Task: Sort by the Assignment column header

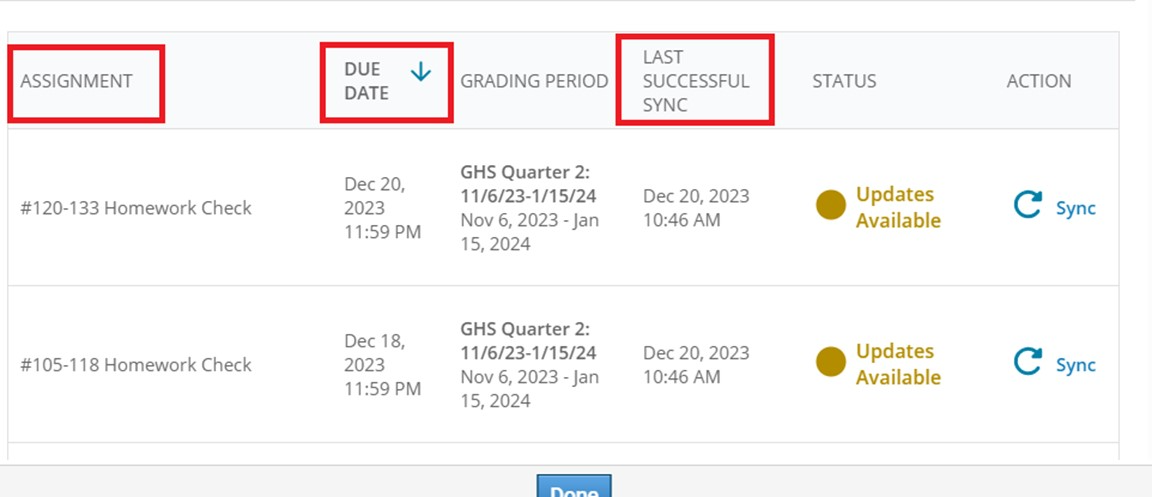Action: 76,82
